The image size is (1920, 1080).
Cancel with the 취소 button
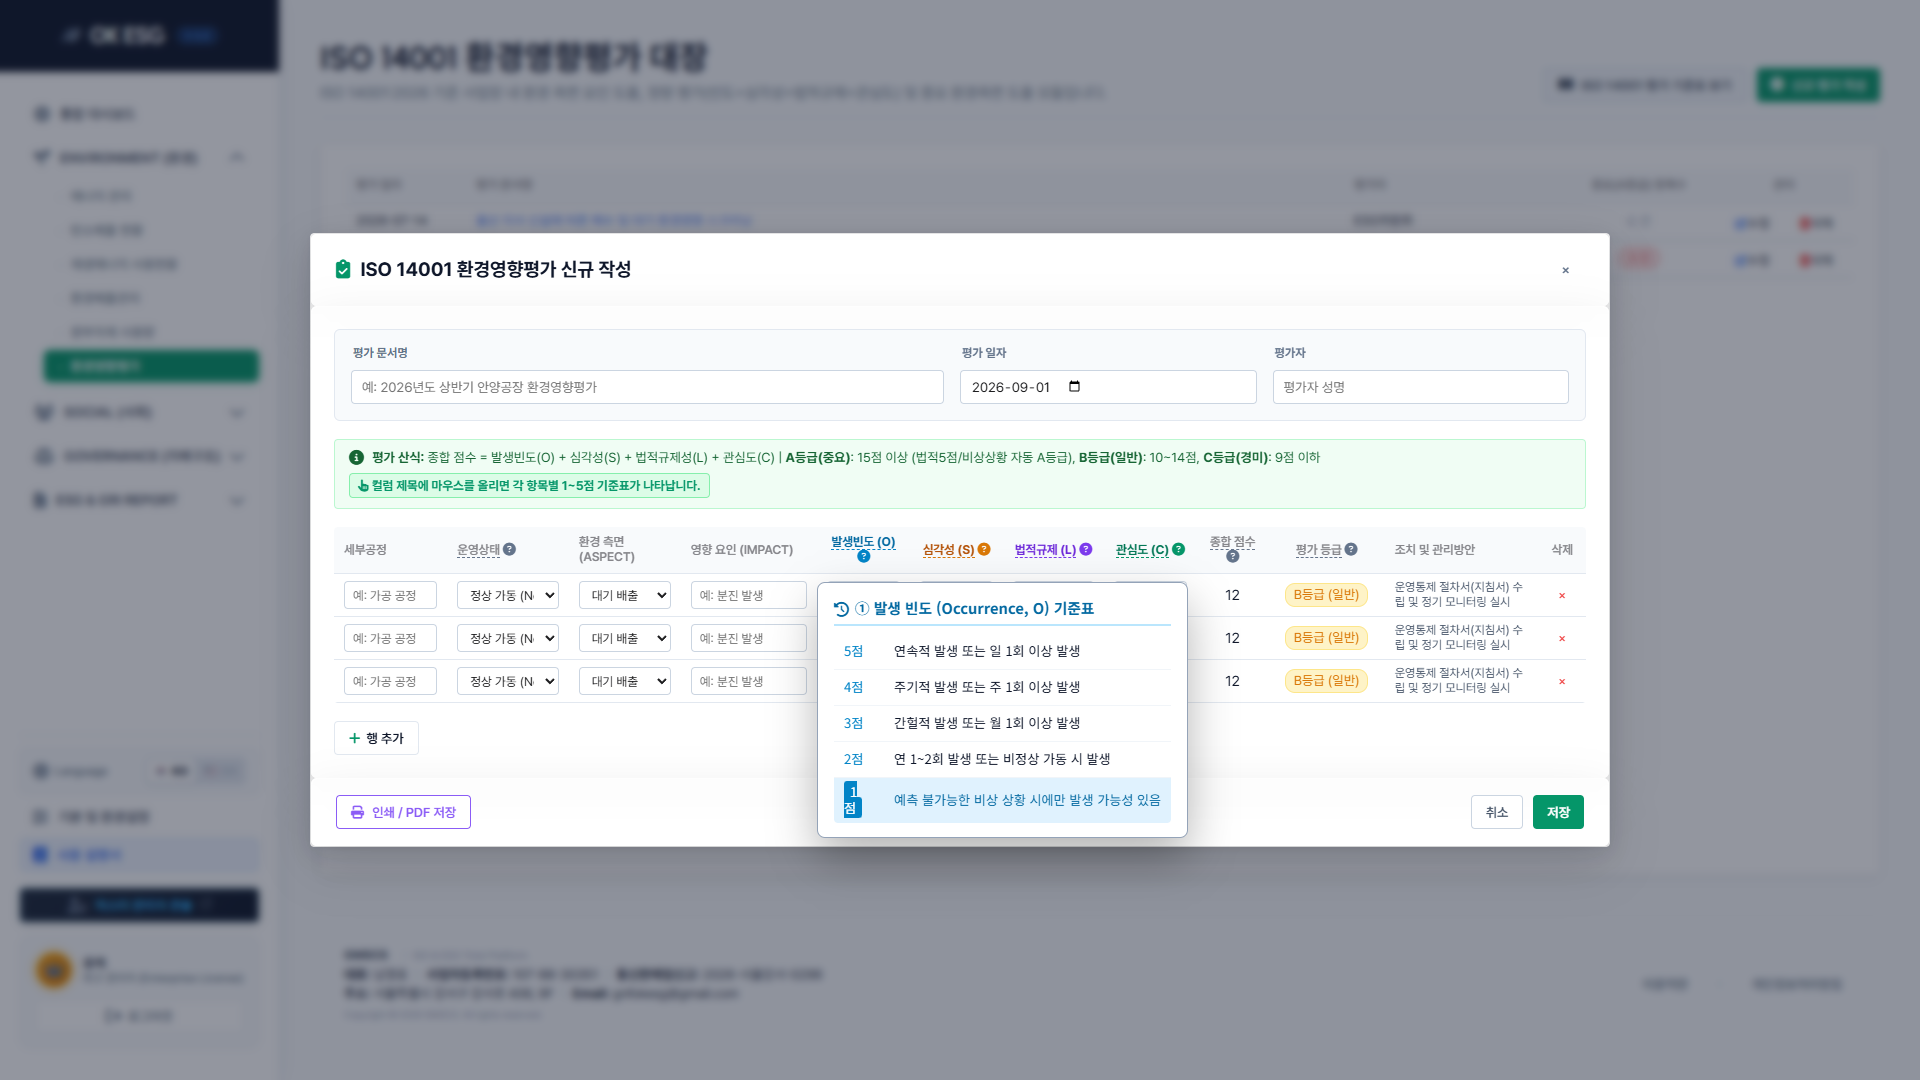point(1497,812)
